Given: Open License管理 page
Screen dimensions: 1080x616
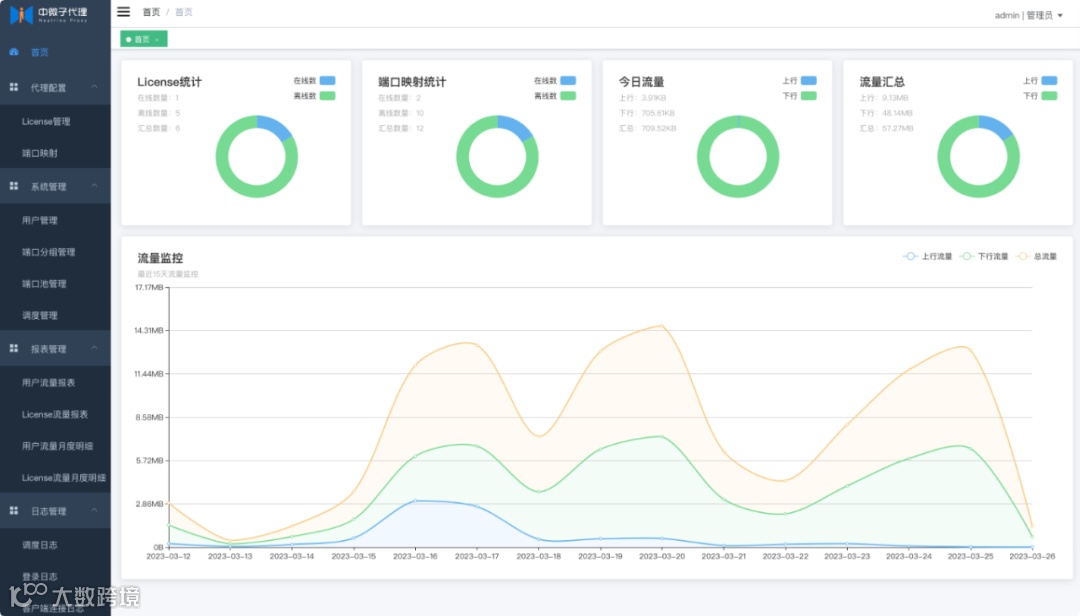Looking at the screenshot, I should (55, 121).
